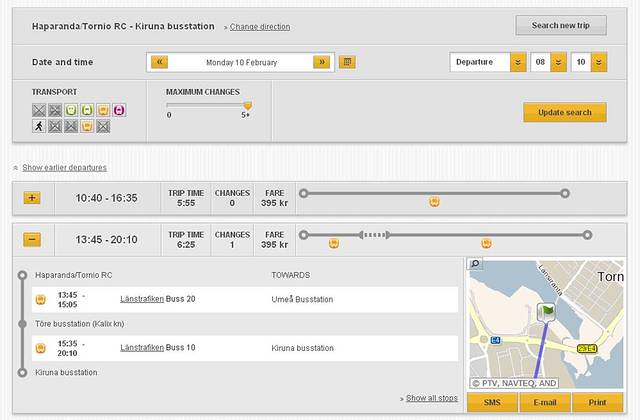Click the Monday 10 February date field
This screenshot has height=420, width=640.
[x=241, y=62]
